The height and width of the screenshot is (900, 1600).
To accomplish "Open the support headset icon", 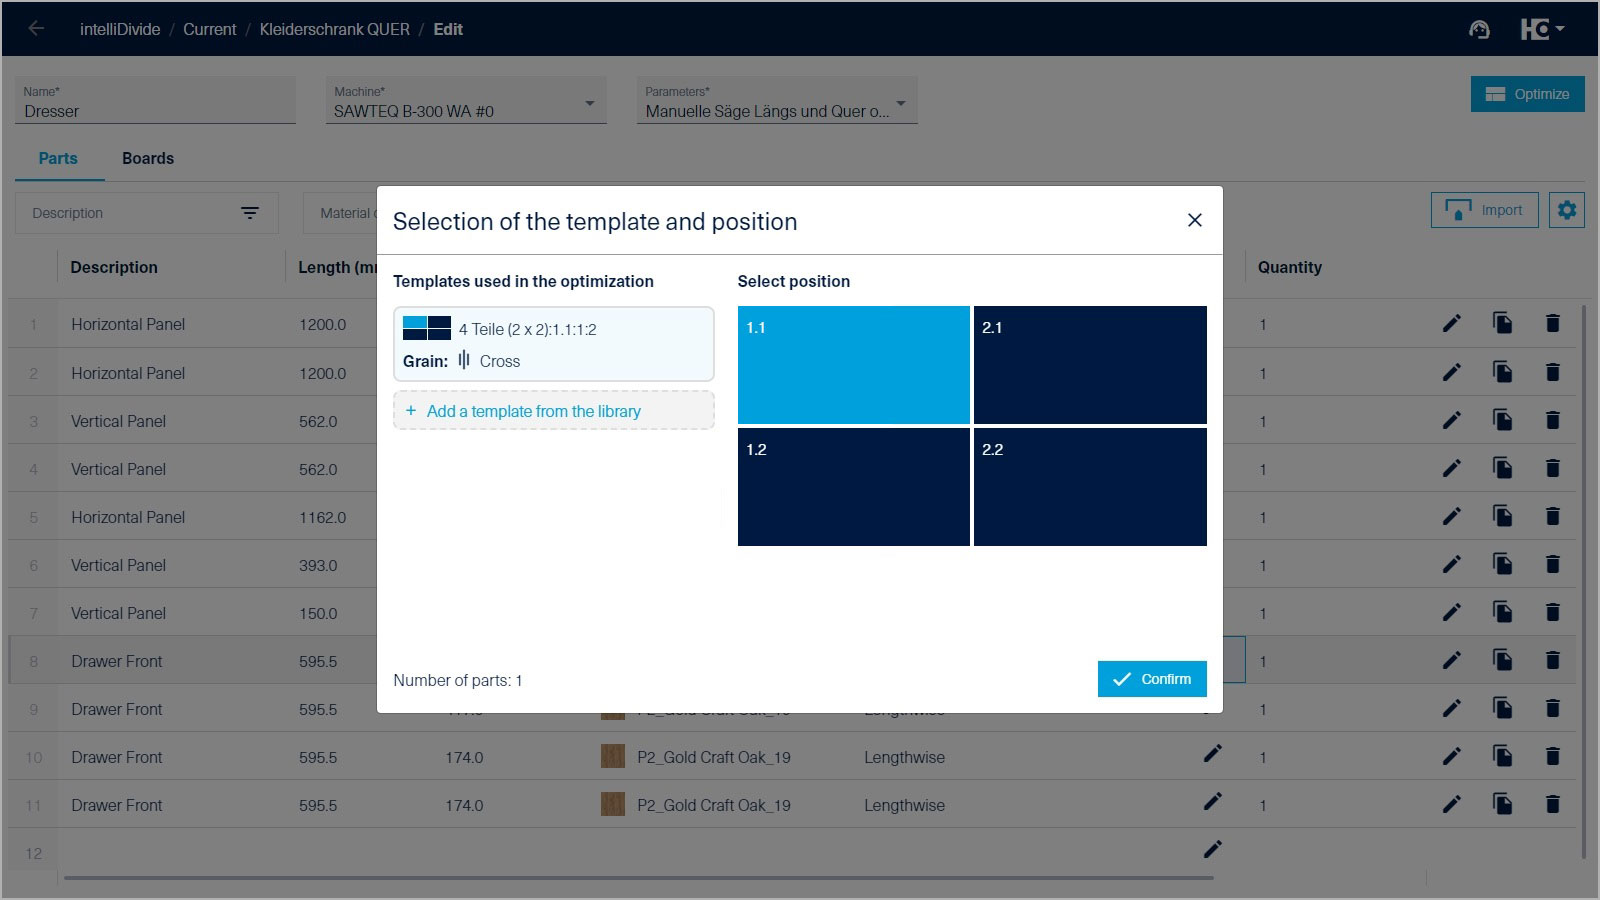I will (x=1479, y=30).
